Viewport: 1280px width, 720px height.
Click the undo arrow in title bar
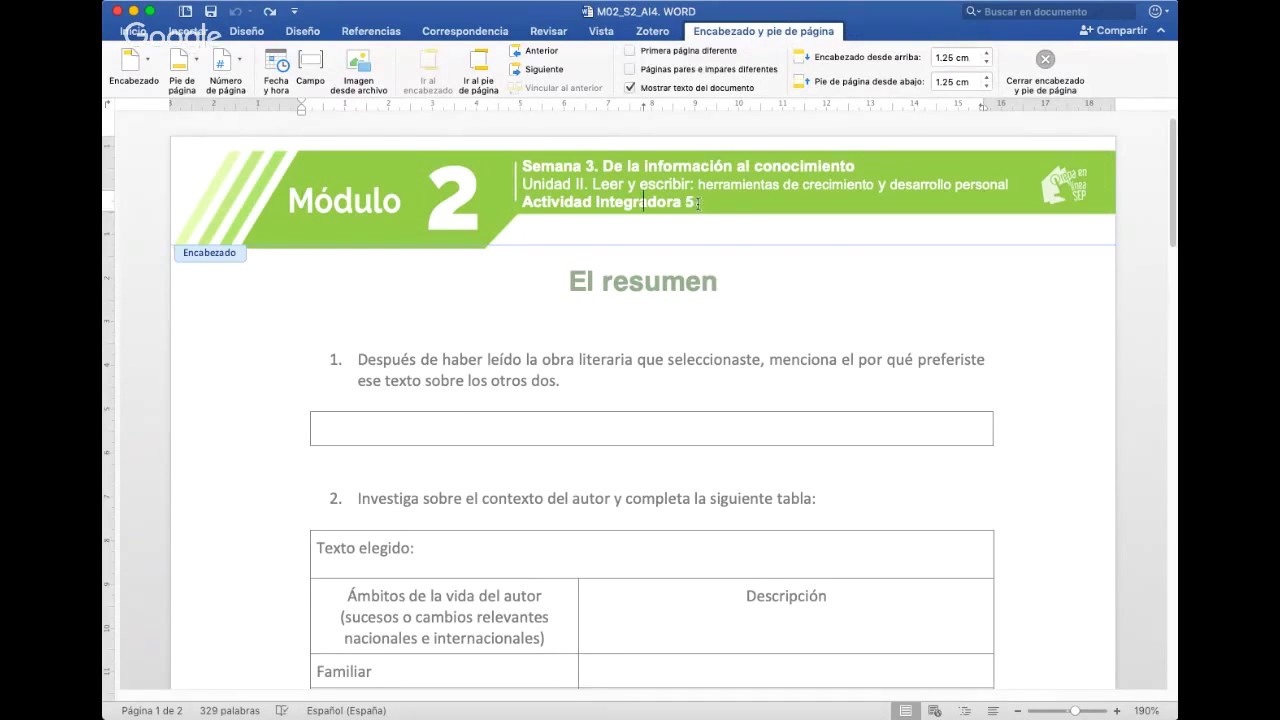click(236, 11)
